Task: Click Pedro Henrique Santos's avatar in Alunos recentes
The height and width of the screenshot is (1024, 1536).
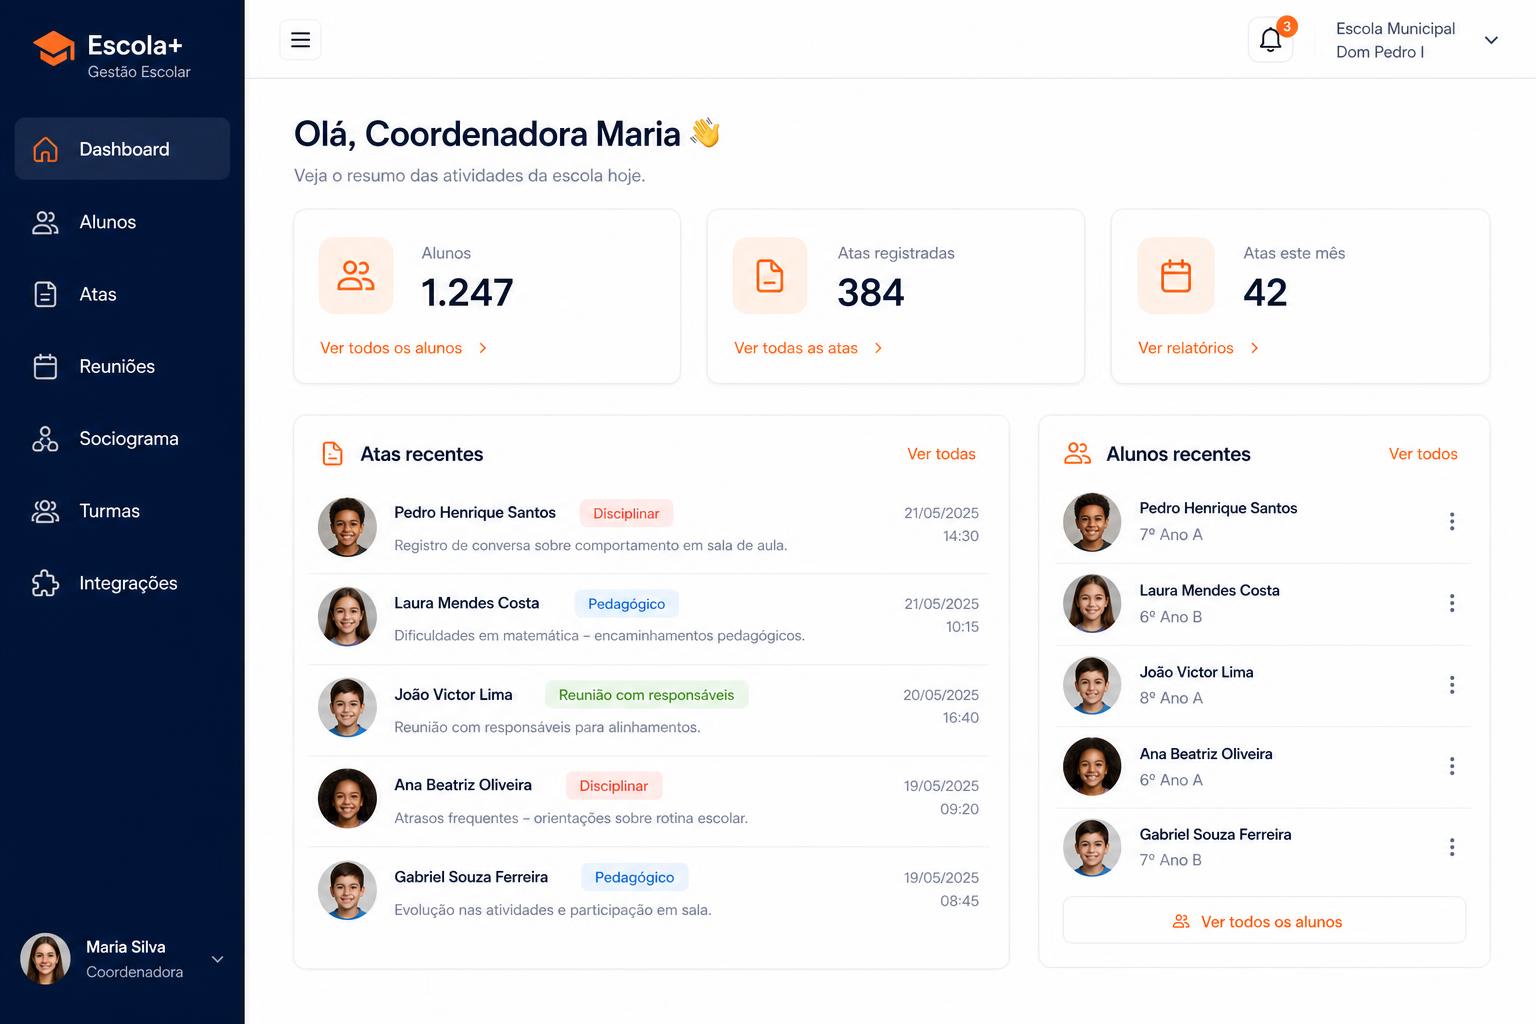Action: click(x=1092, y=522)
